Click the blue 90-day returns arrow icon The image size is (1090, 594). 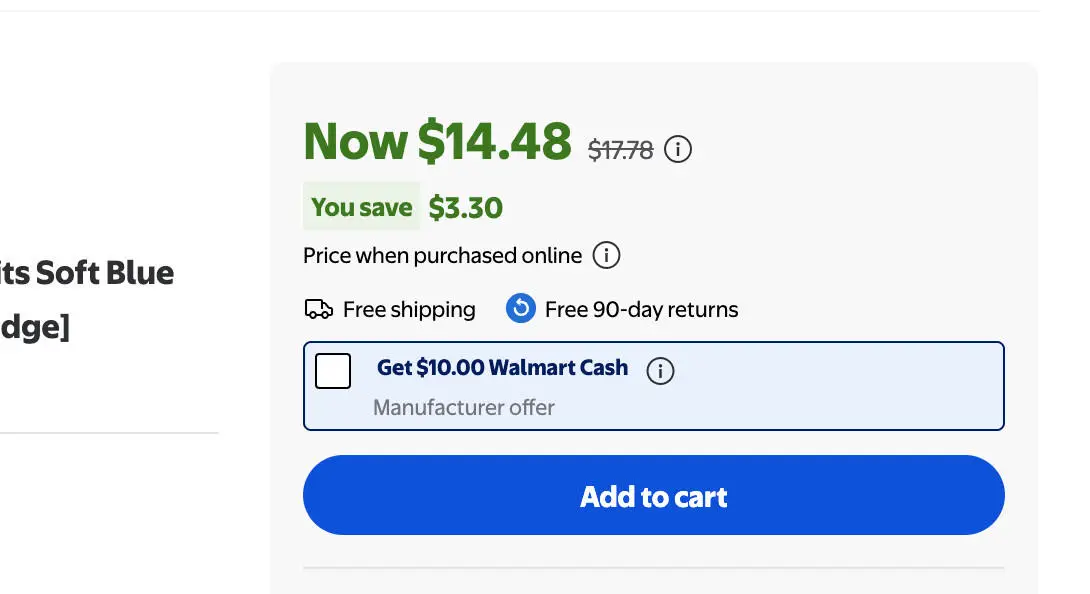[x=520, y=308]
